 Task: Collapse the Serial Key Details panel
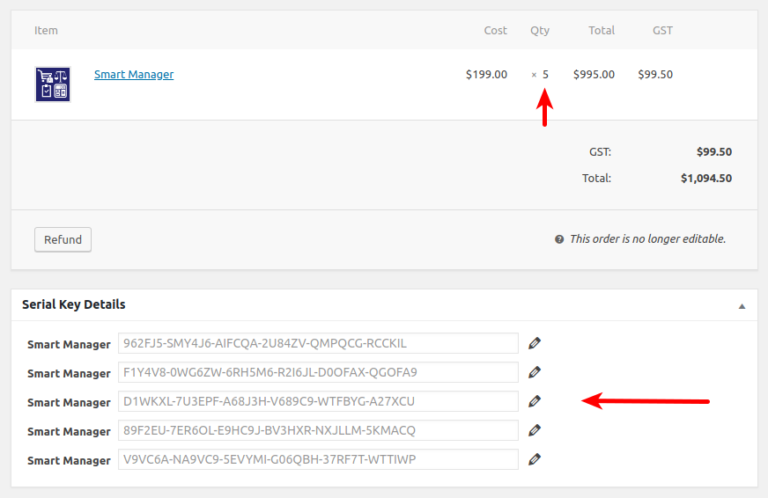(742, 307)
